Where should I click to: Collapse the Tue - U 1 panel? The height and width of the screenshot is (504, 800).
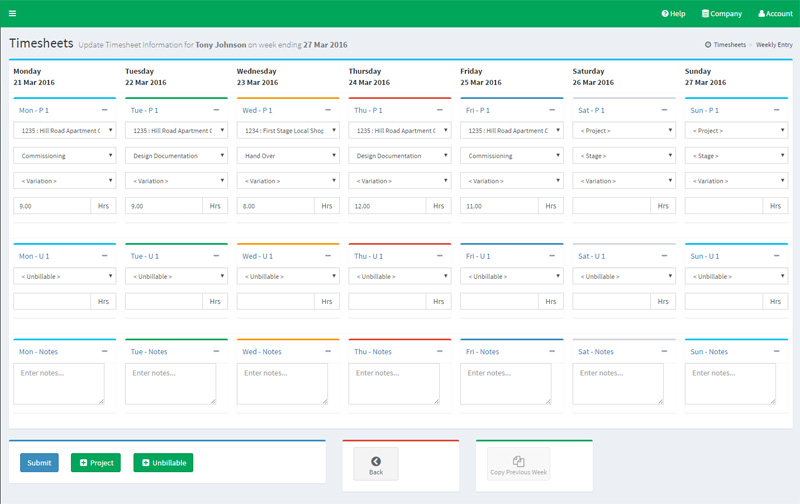(x=216, y=256)
